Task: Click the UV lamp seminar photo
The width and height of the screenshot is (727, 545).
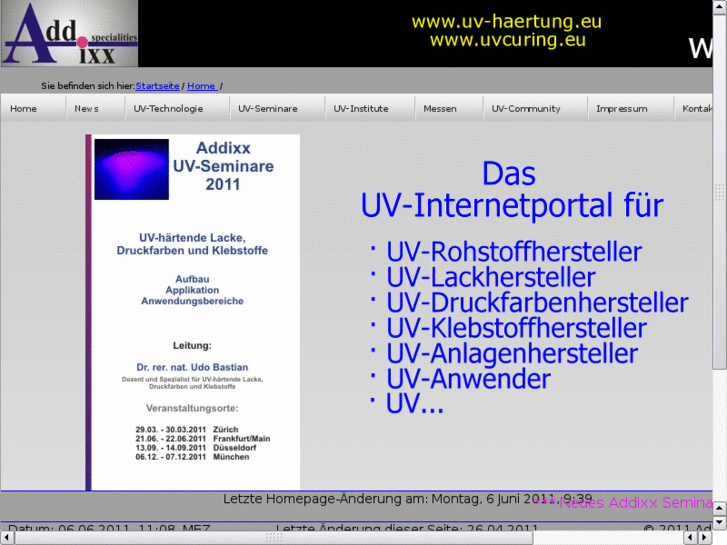Action: tap(132, 169)
